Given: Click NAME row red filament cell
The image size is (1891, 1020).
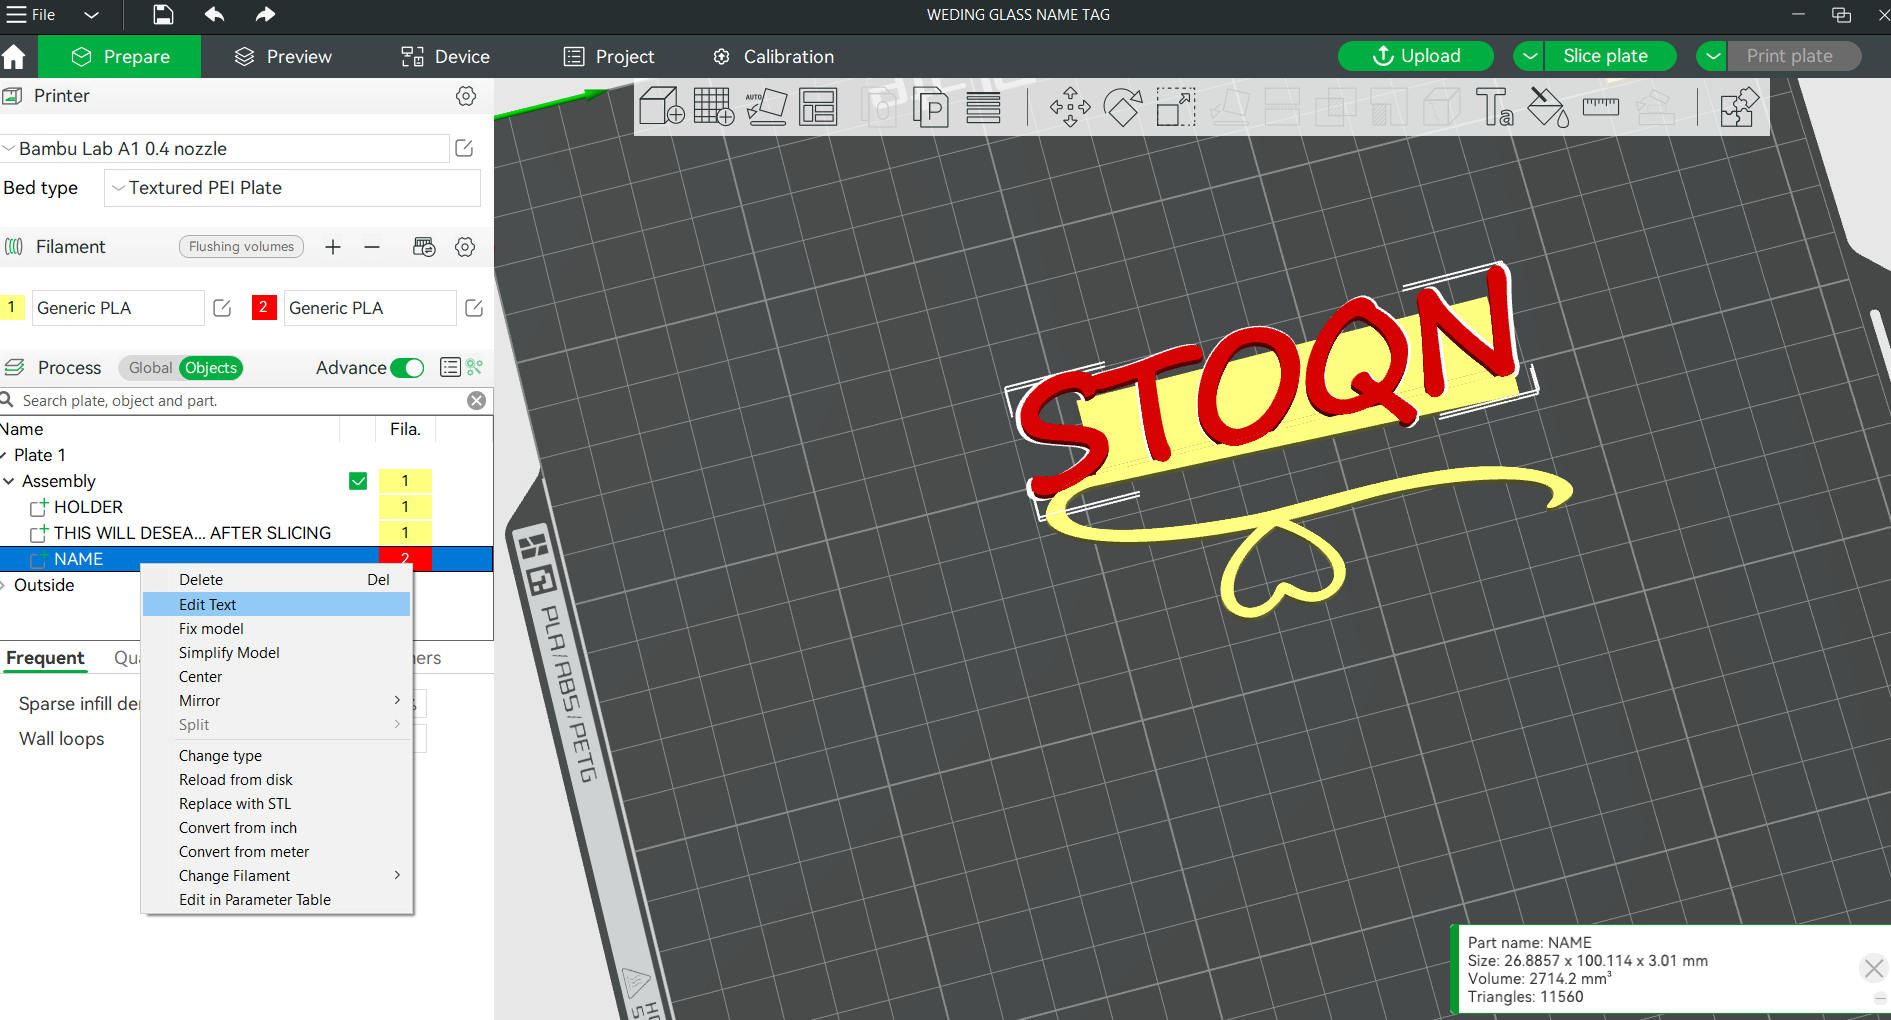Looking at the screenshot, I should tap(405, 559).
